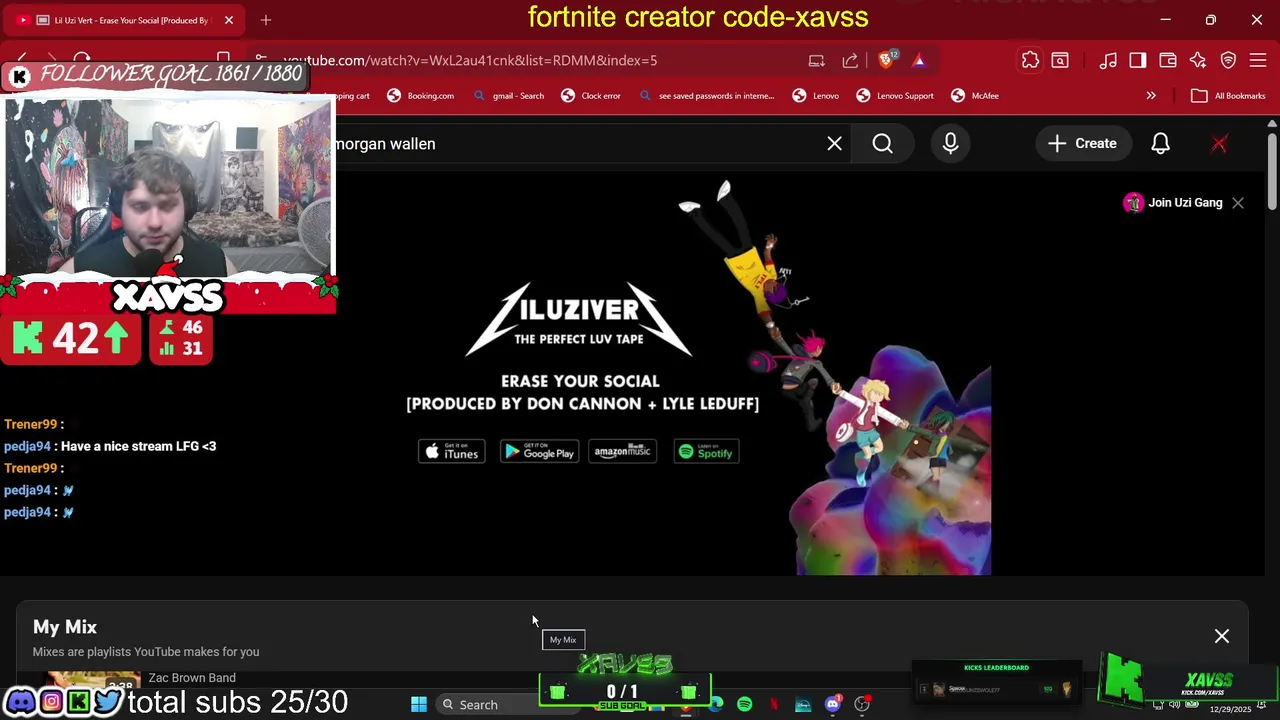Switch to the Lil Uzi Vert YouTube tab

tap(125, 20)
